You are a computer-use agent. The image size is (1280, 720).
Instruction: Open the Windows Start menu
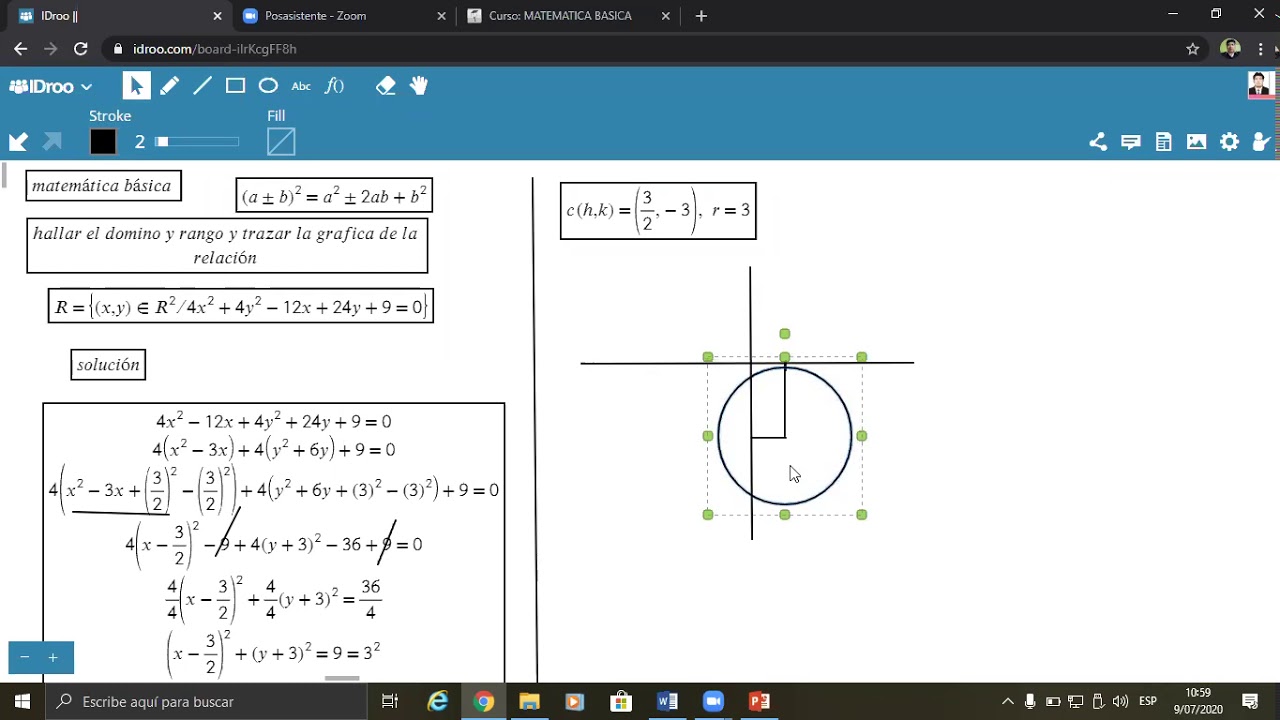[x=22, y=701]
